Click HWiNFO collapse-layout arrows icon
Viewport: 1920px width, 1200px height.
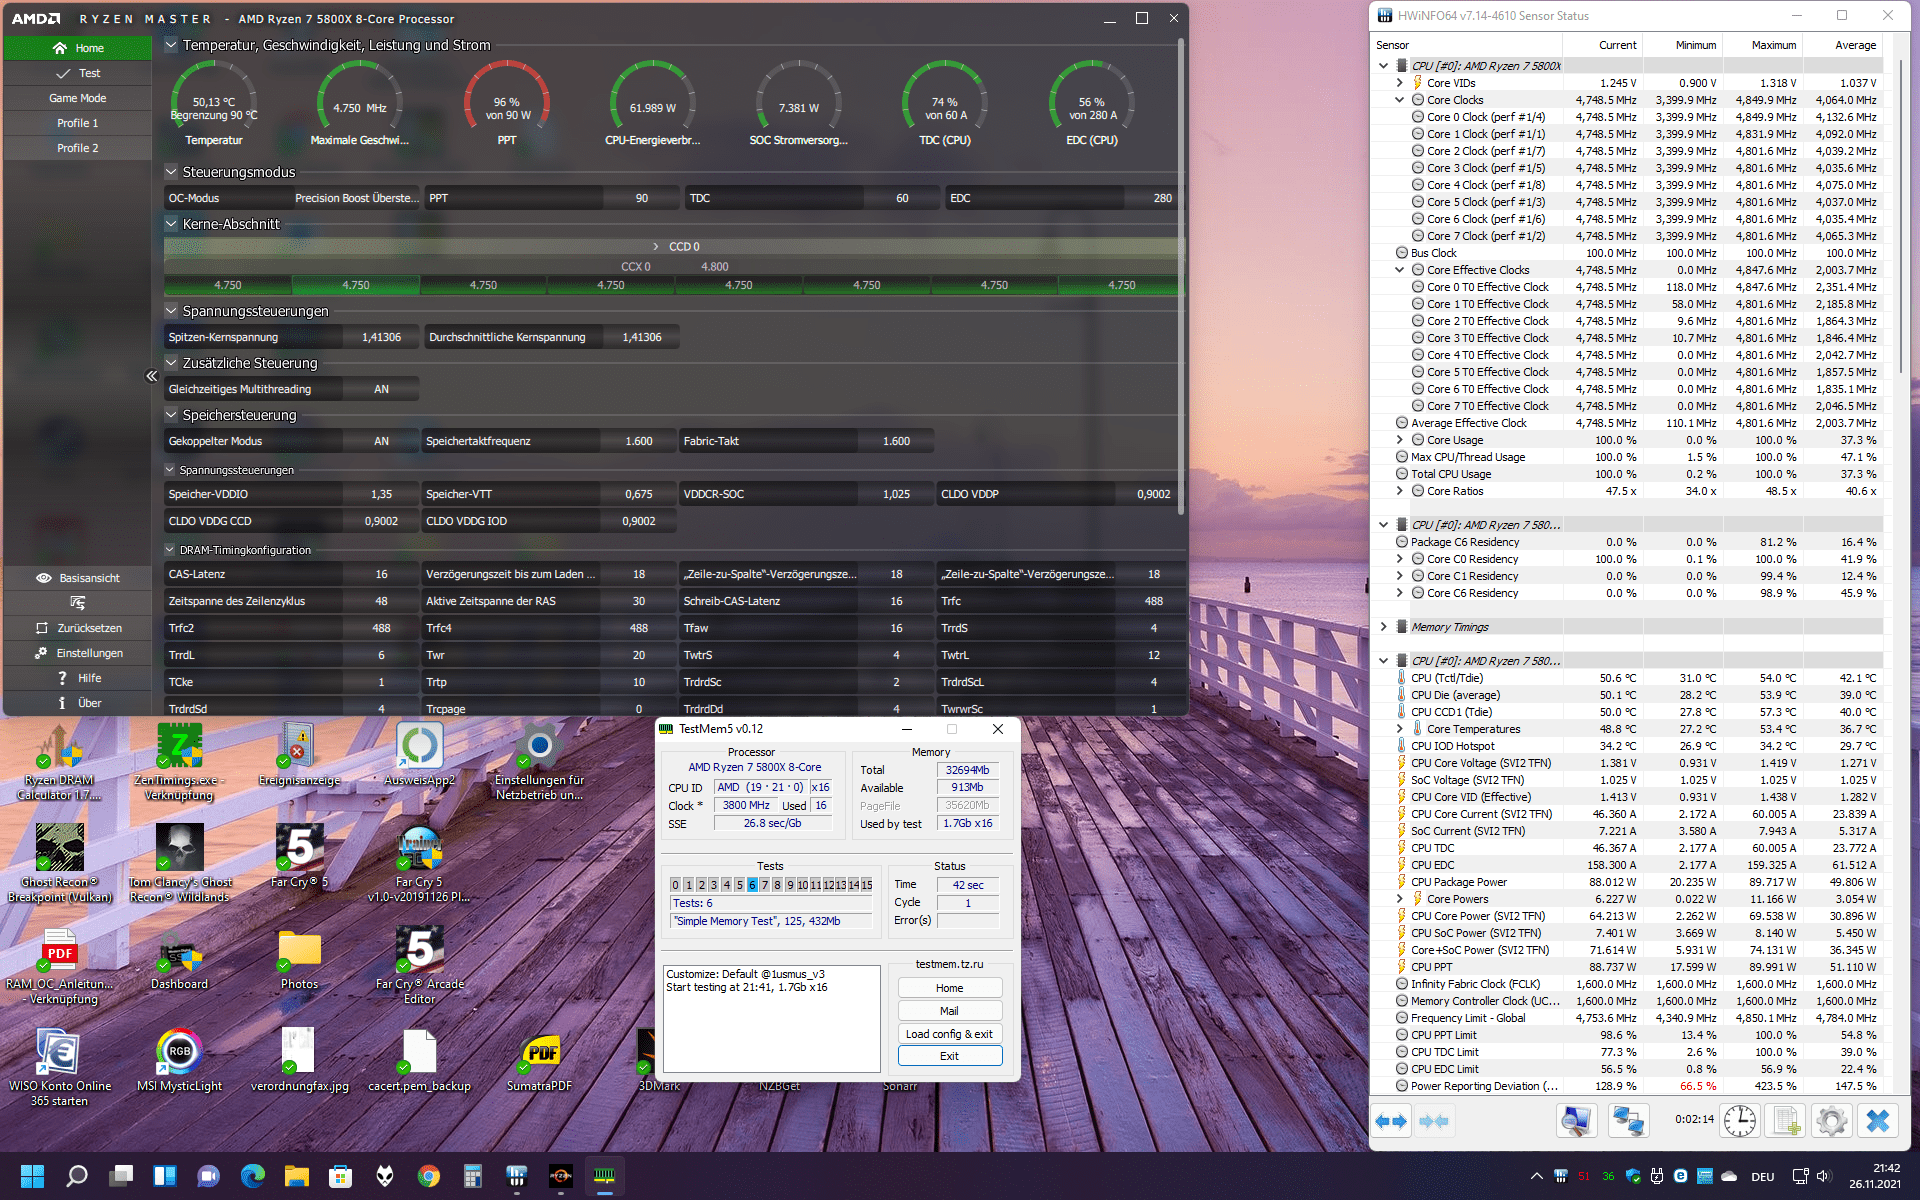coord(1433,1121)
